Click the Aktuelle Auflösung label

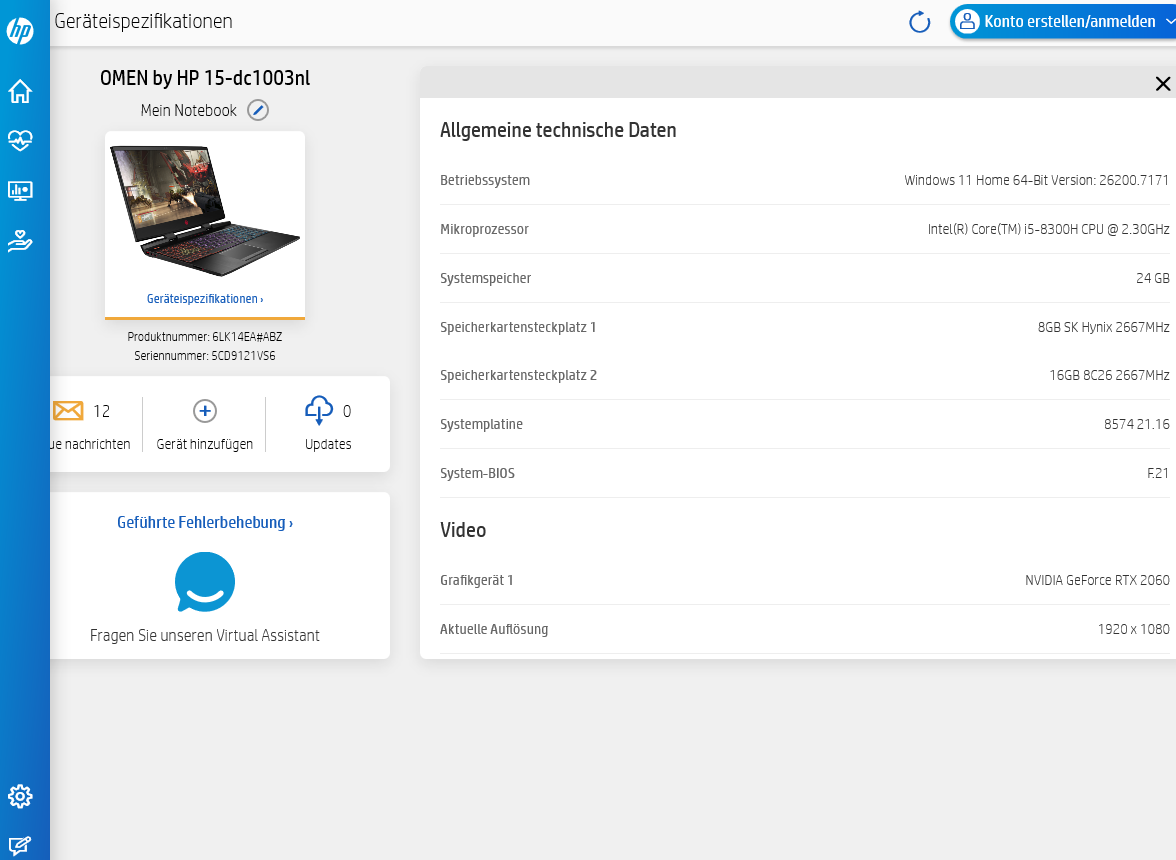pos(494,629)
